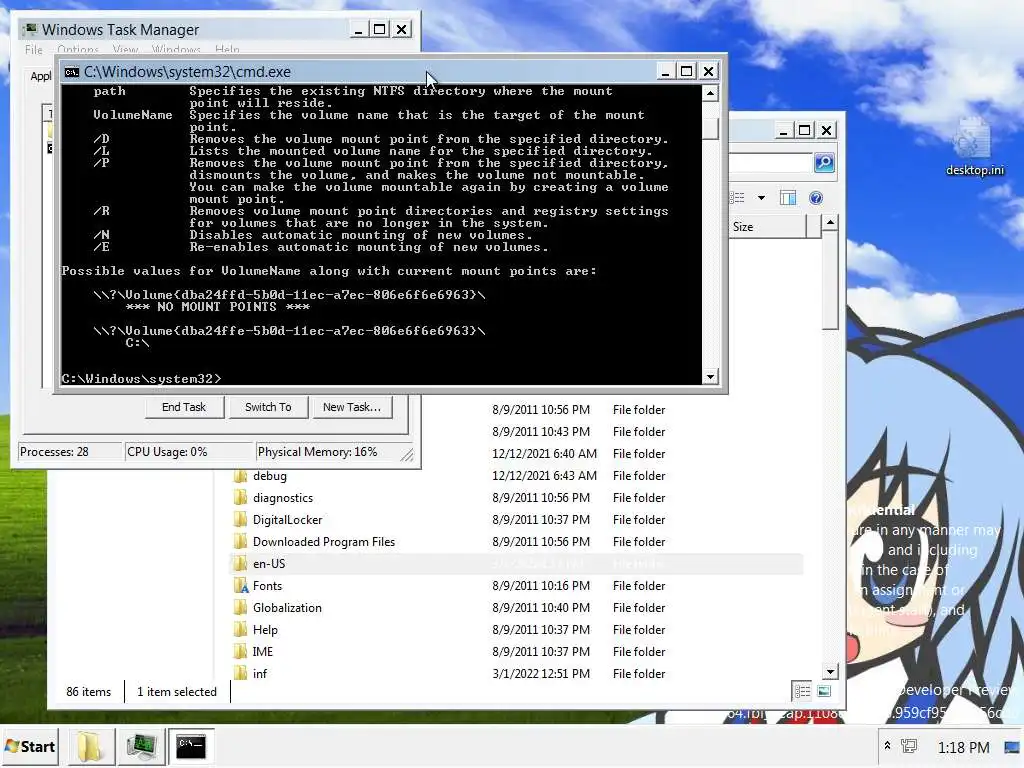Open the Options menu in Task Manager

[78, 50]
